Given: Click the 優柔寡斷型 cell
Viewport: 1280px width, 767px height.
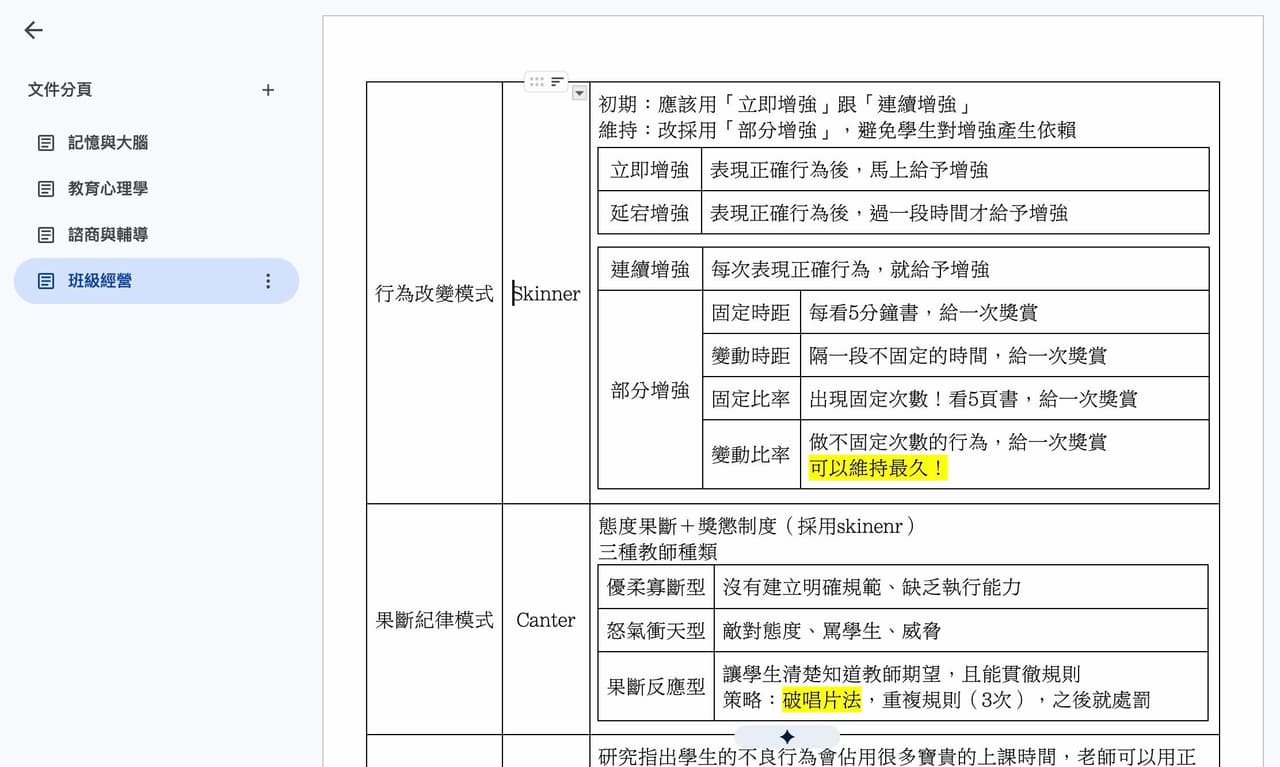Looking at the screenshot, I should coord(656,587).
